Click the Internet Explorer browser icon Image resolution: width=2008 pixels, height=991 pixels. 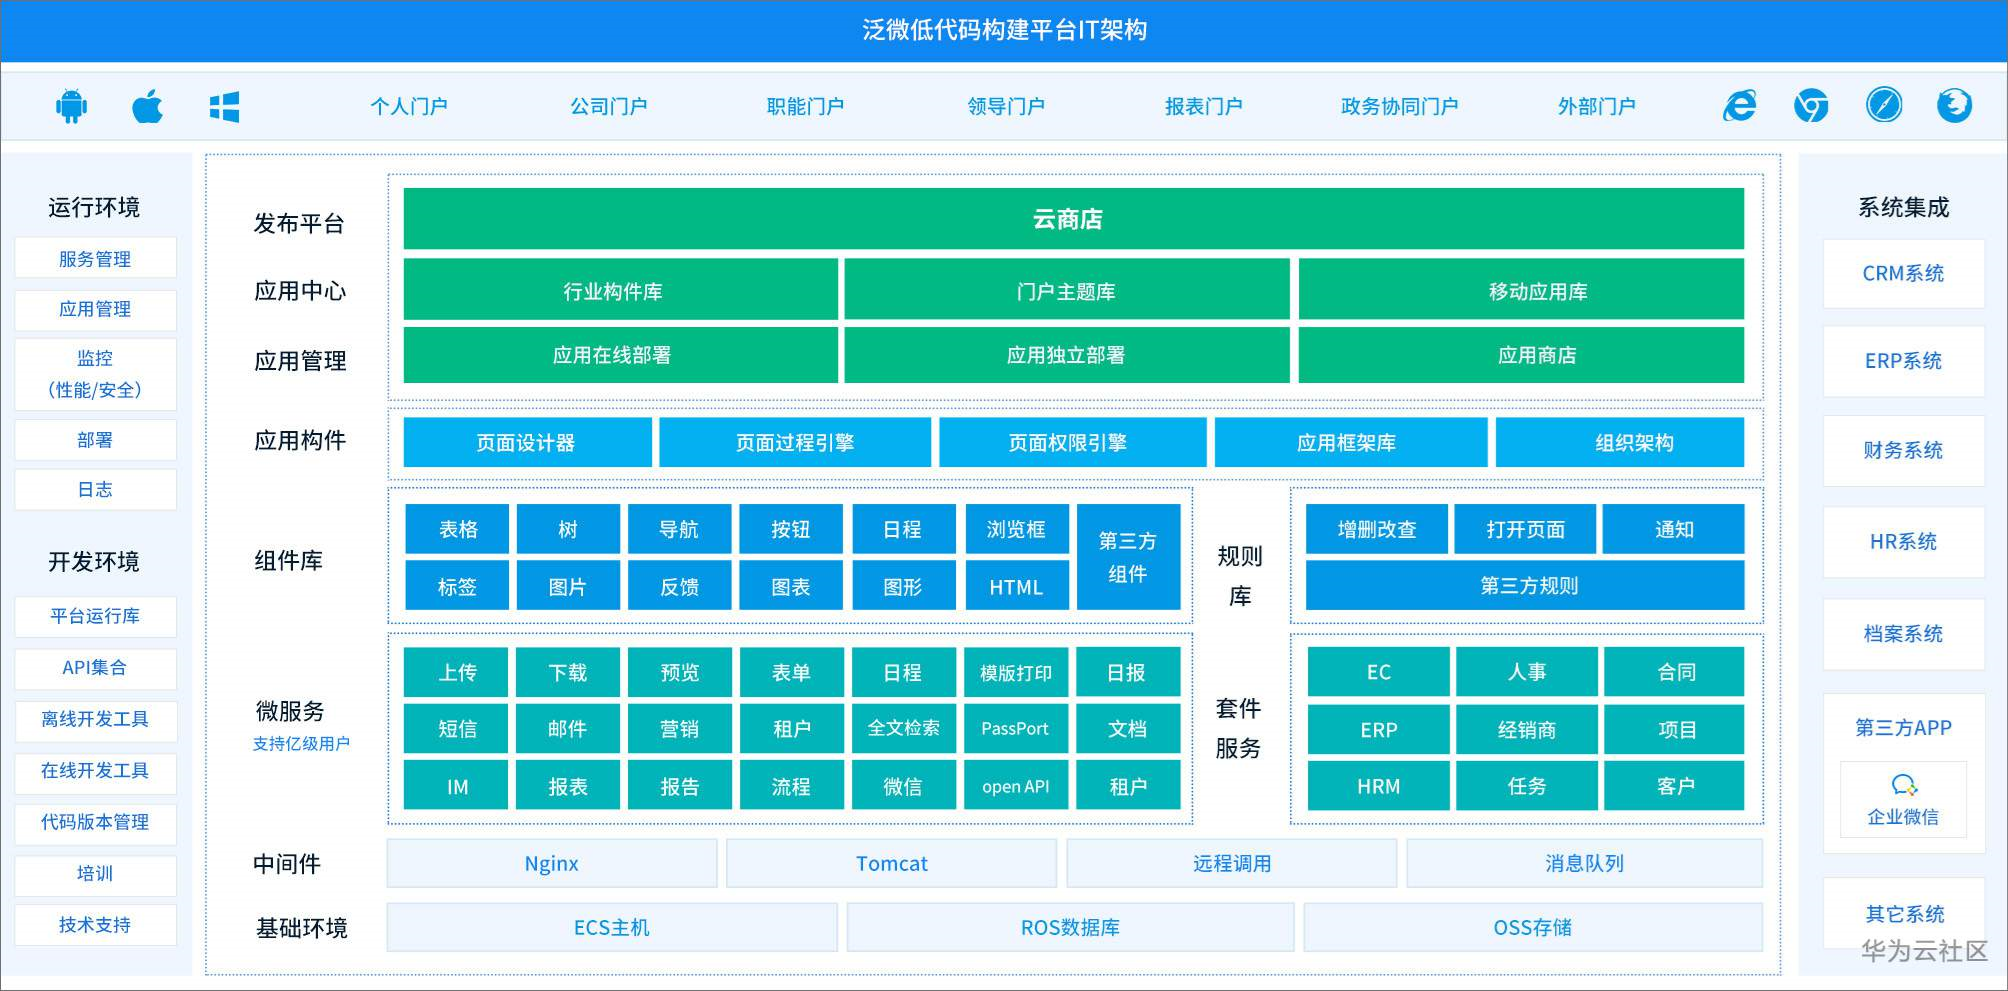click(x=1740, y=105)
